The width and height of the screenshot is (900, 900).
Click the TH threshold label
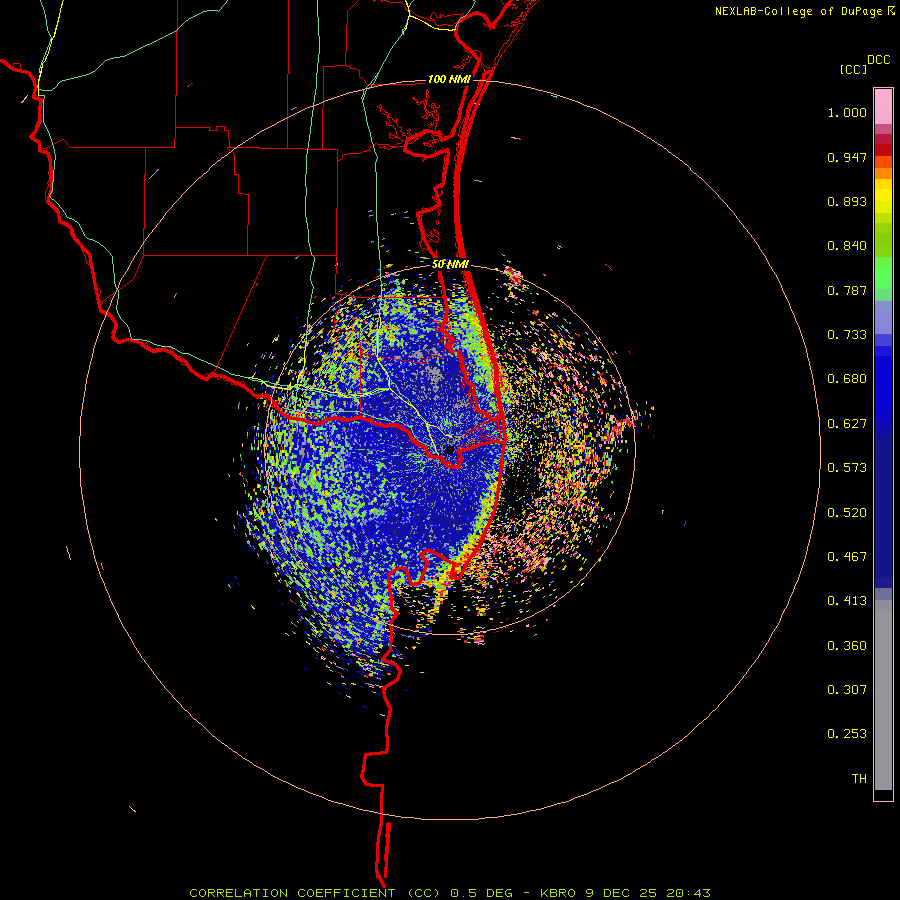click(859, 779)
